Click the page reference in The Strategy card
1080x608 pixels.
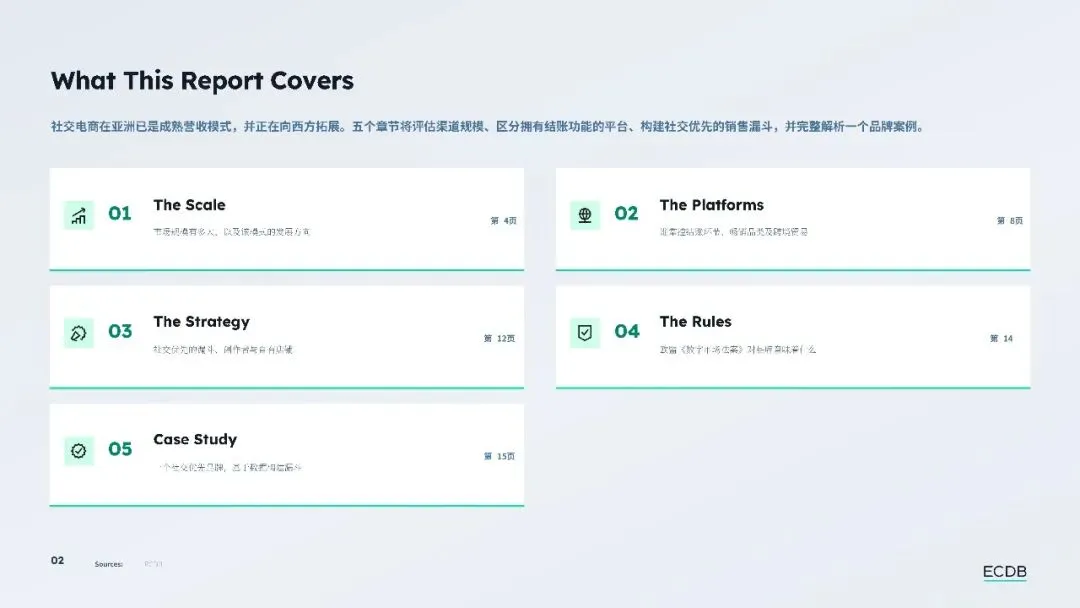point(499,339)
